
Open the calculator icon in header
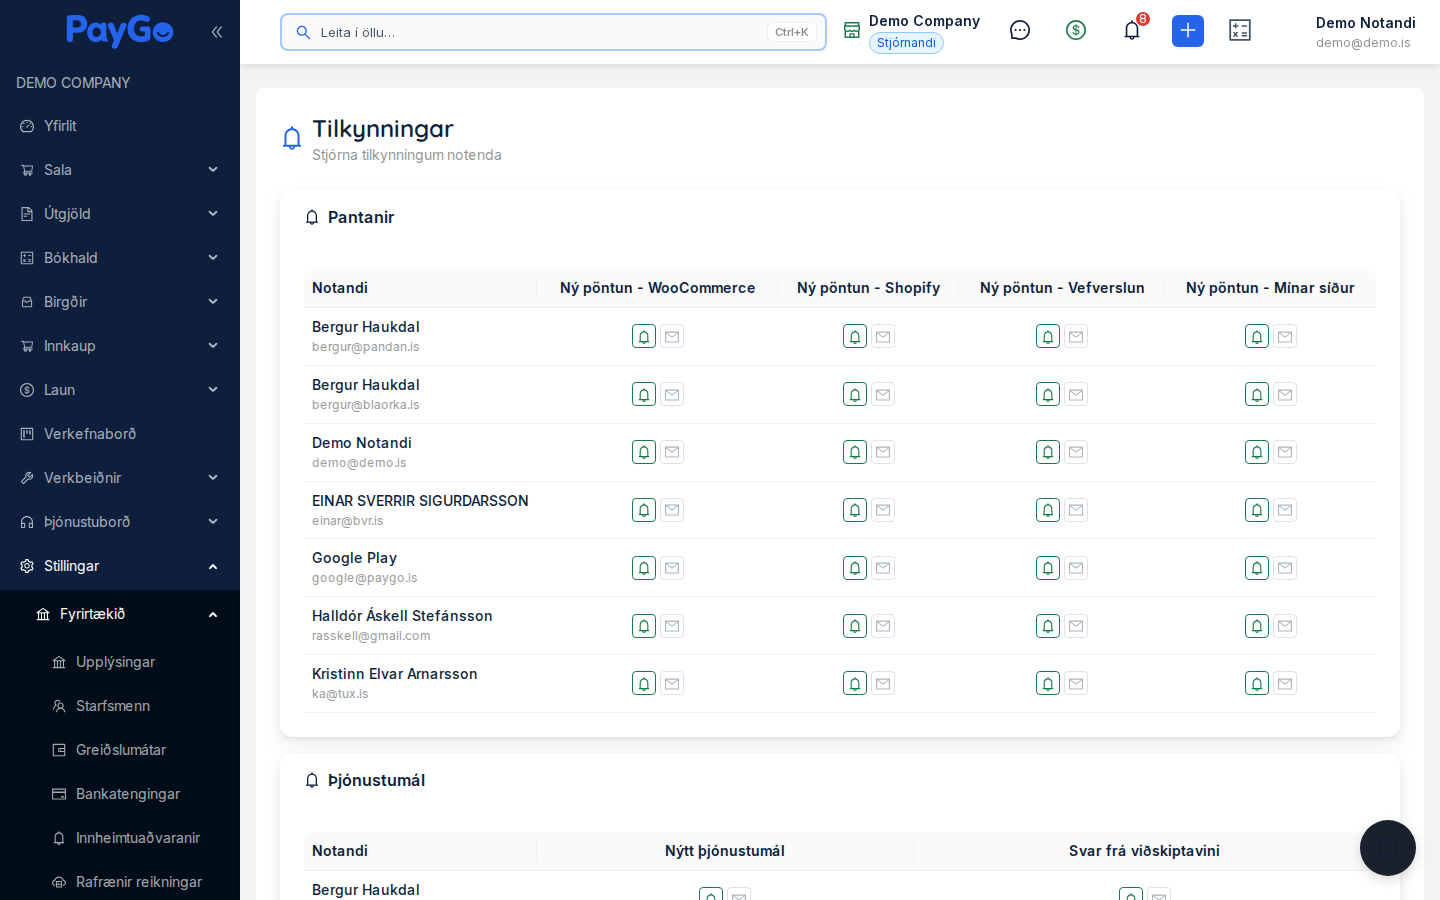[x=1240, y=30]
